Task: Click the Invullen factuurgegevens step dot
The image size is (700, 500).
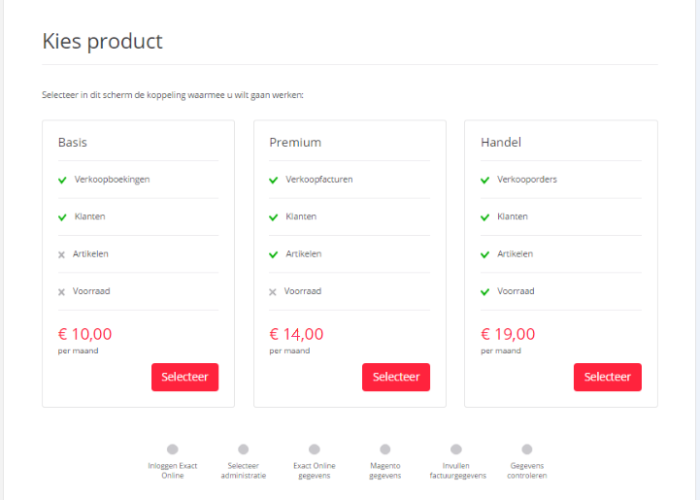Action: (456, 449)
